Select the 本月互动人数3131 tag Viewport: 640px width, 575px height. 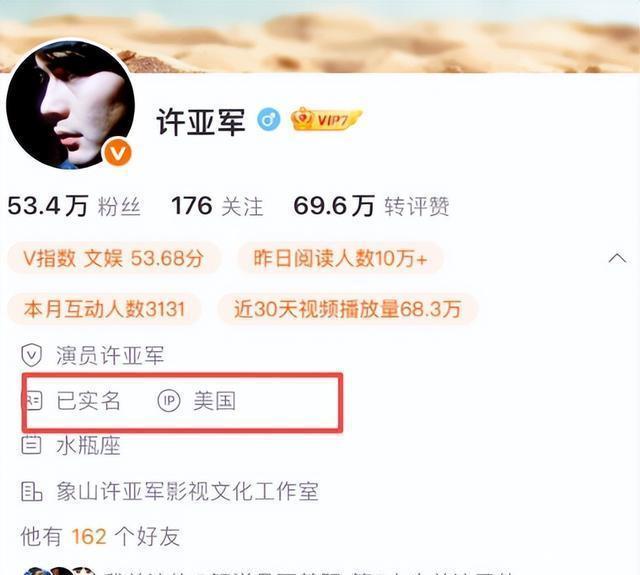tap(104, 309)
